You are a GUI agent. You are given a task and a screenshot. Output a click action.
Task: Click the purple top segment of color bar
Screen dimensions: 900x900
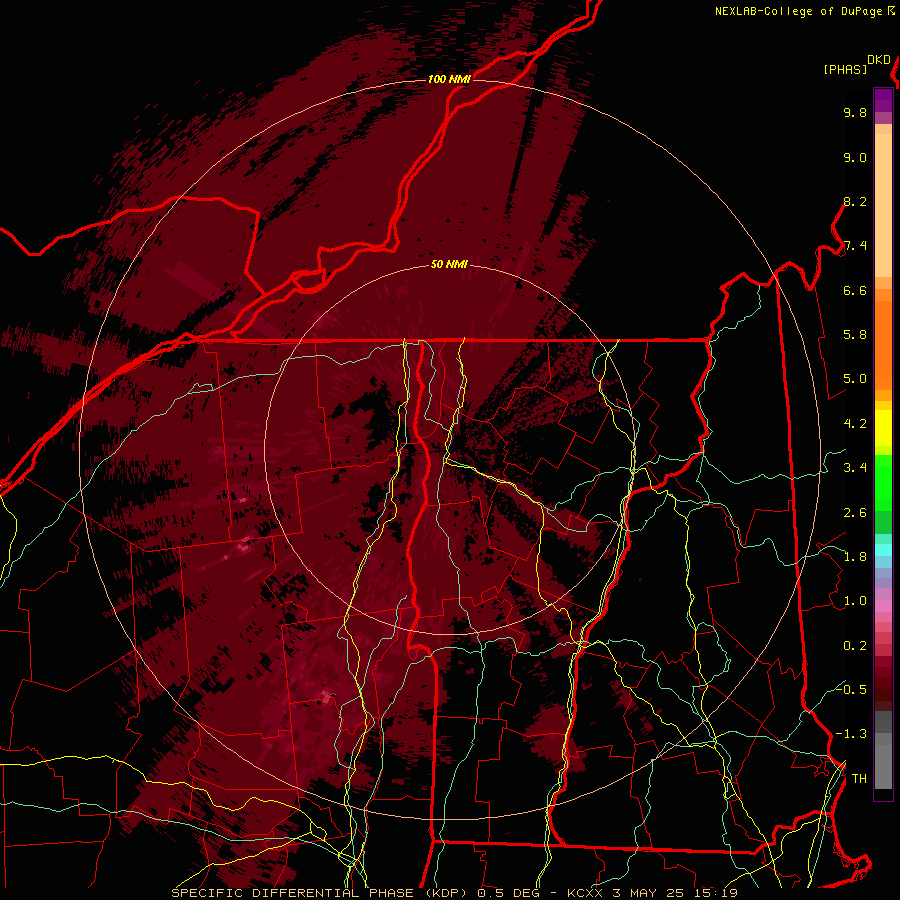pyautogui.click(x=883, y=100)
